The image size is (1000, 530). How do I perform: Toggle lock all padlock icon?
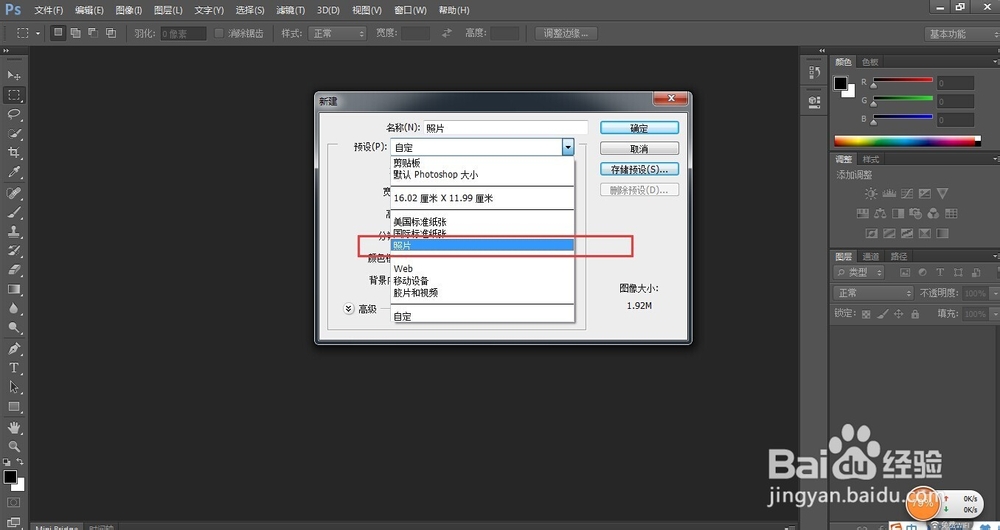(915, 314)
